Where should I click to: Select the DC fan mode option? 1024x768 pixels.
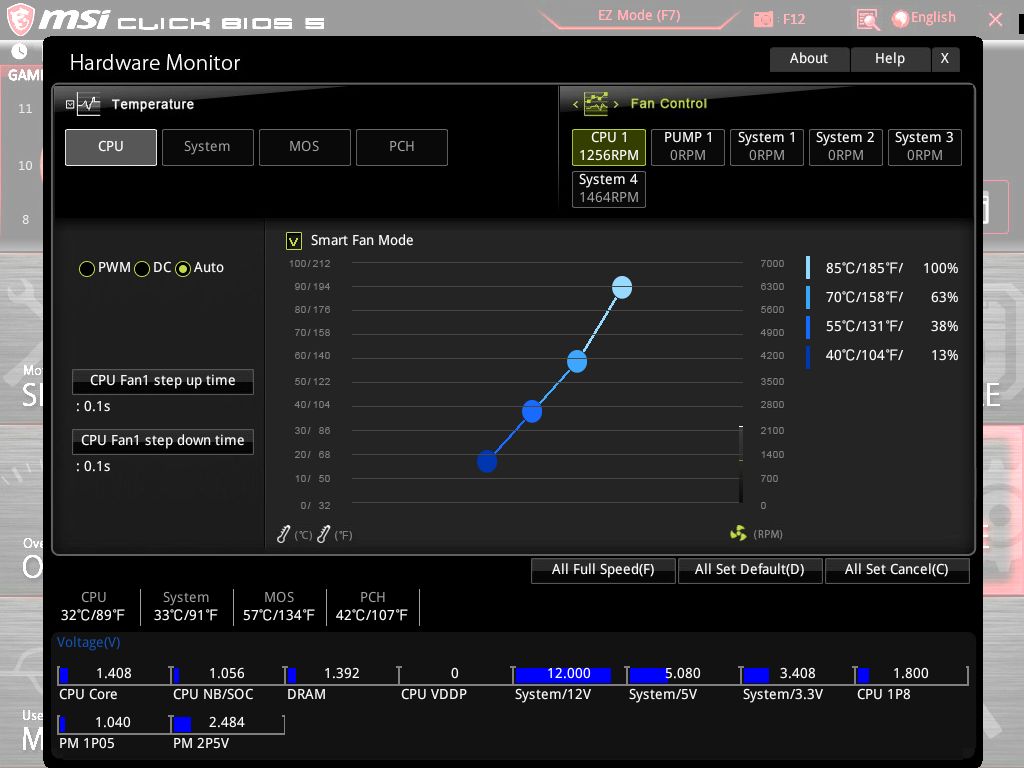[x=142, y=268]
